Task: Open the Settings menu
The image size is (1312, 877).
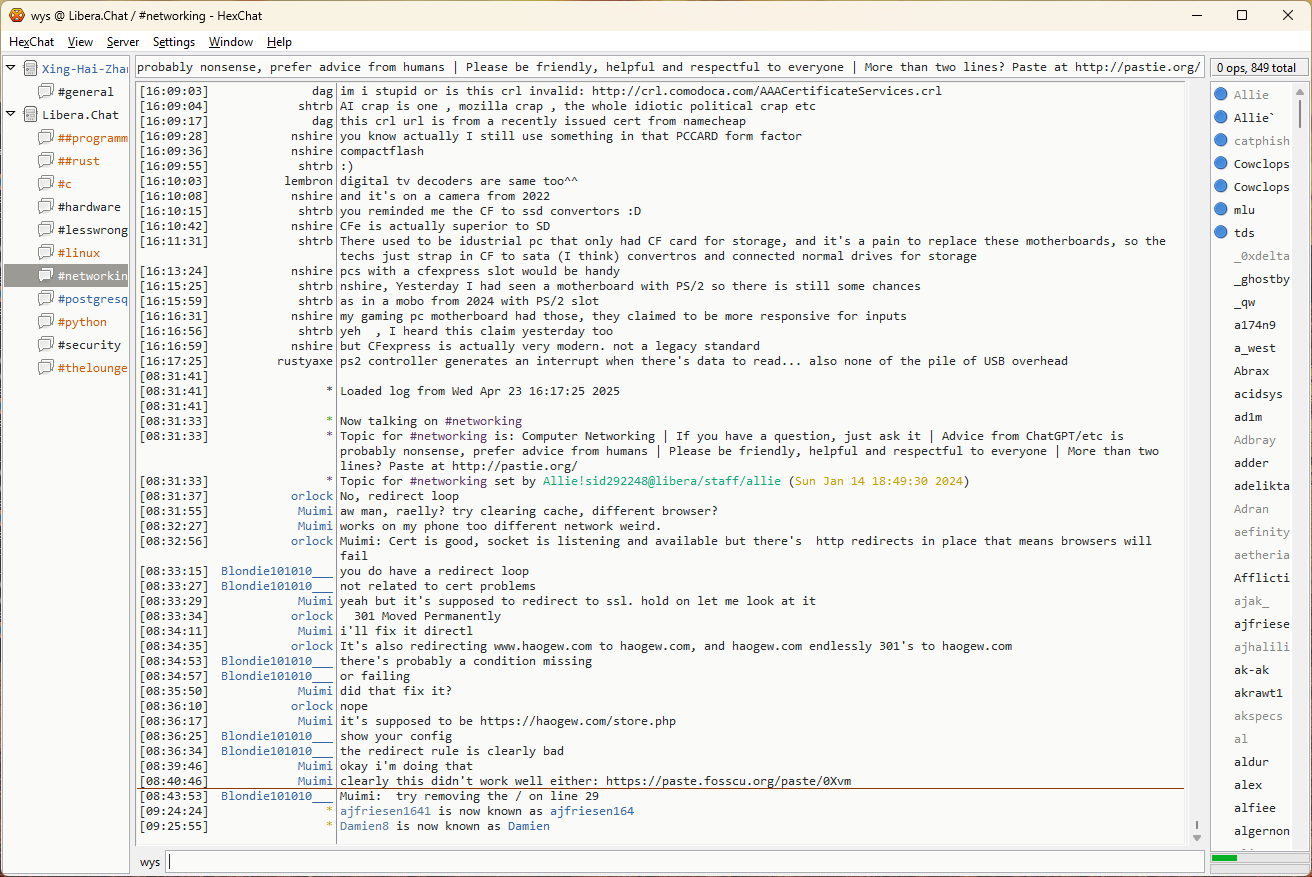Action: tap(174, 42)
